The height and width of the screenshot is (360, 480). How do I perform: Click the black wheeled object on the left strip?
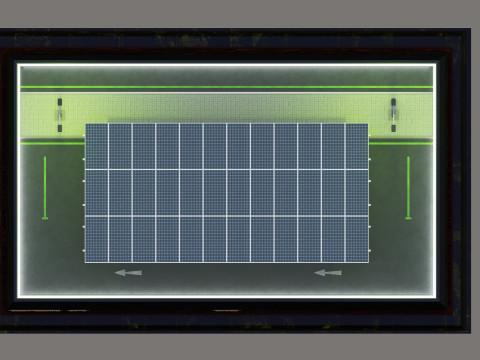tap(60, 115)
